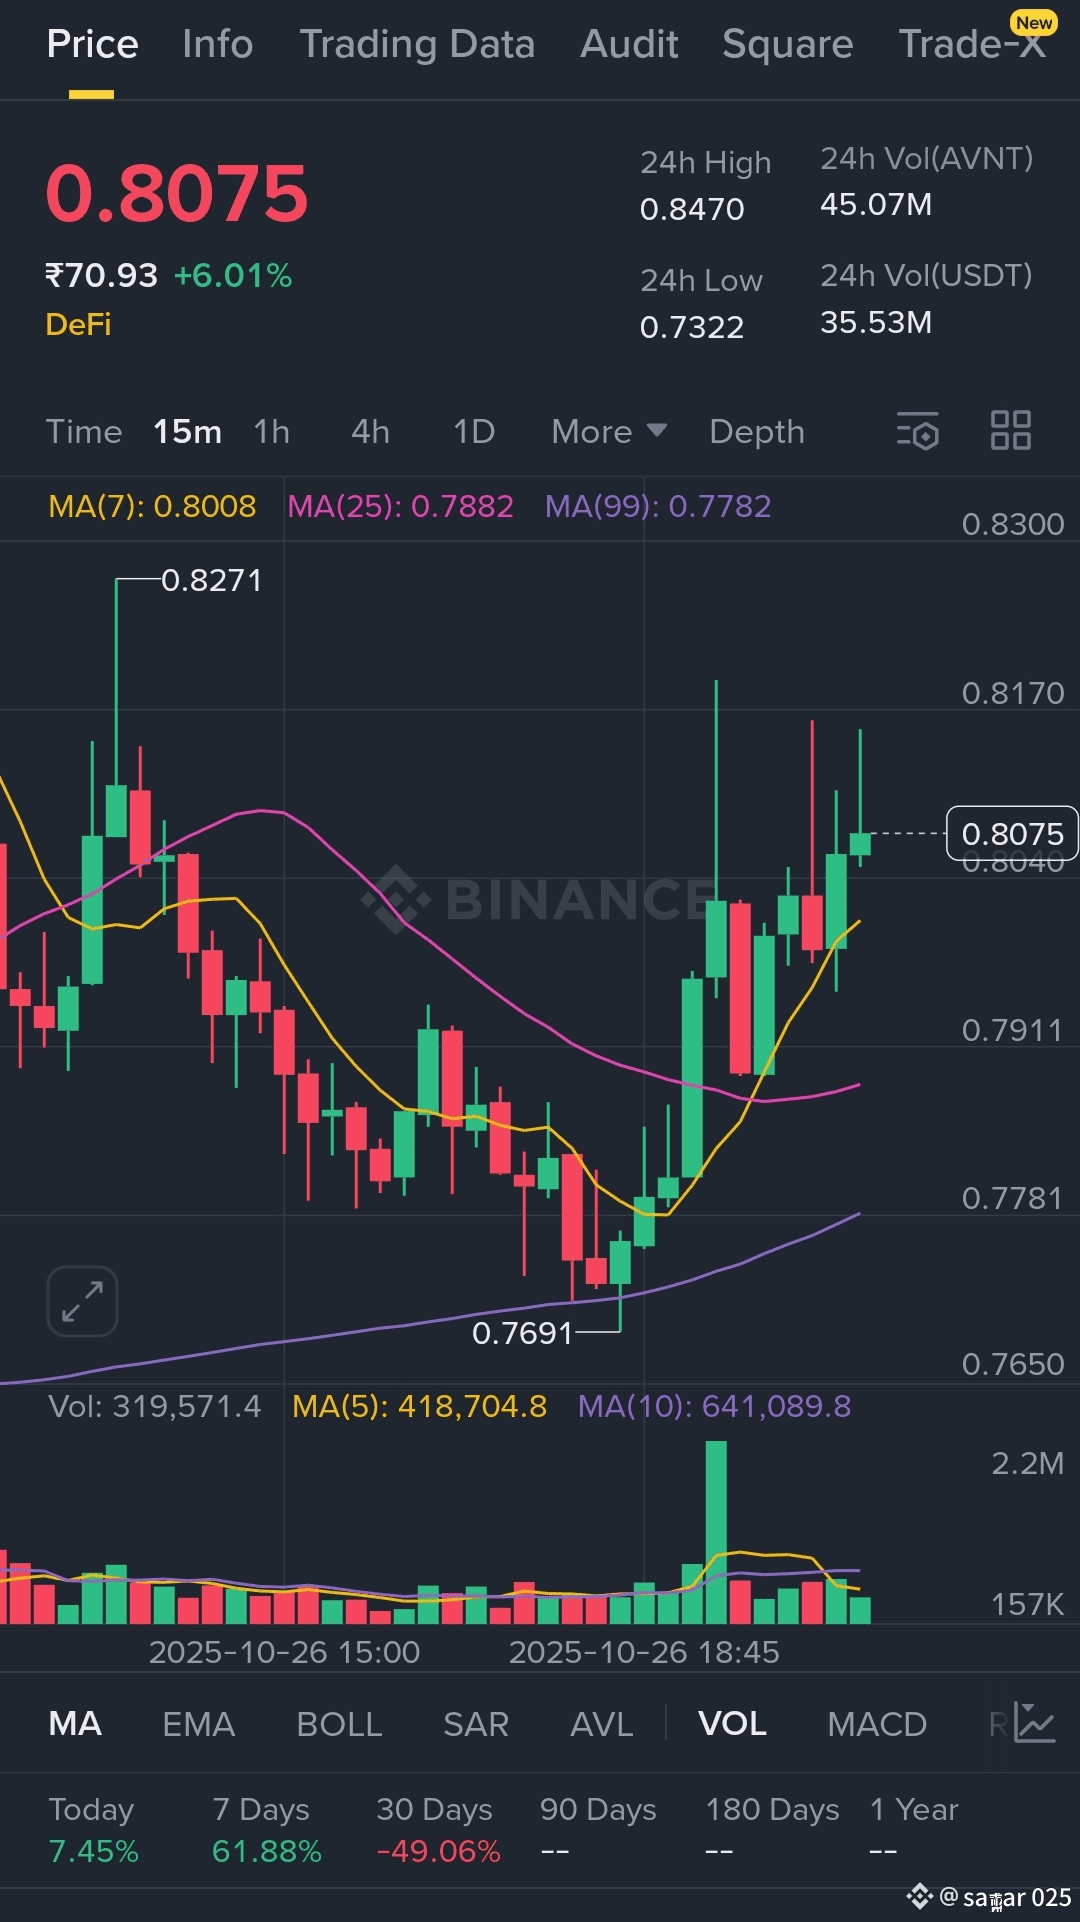
Task: Expand chart to fullscreen with arrows icon
Action: coord(82,1301)
